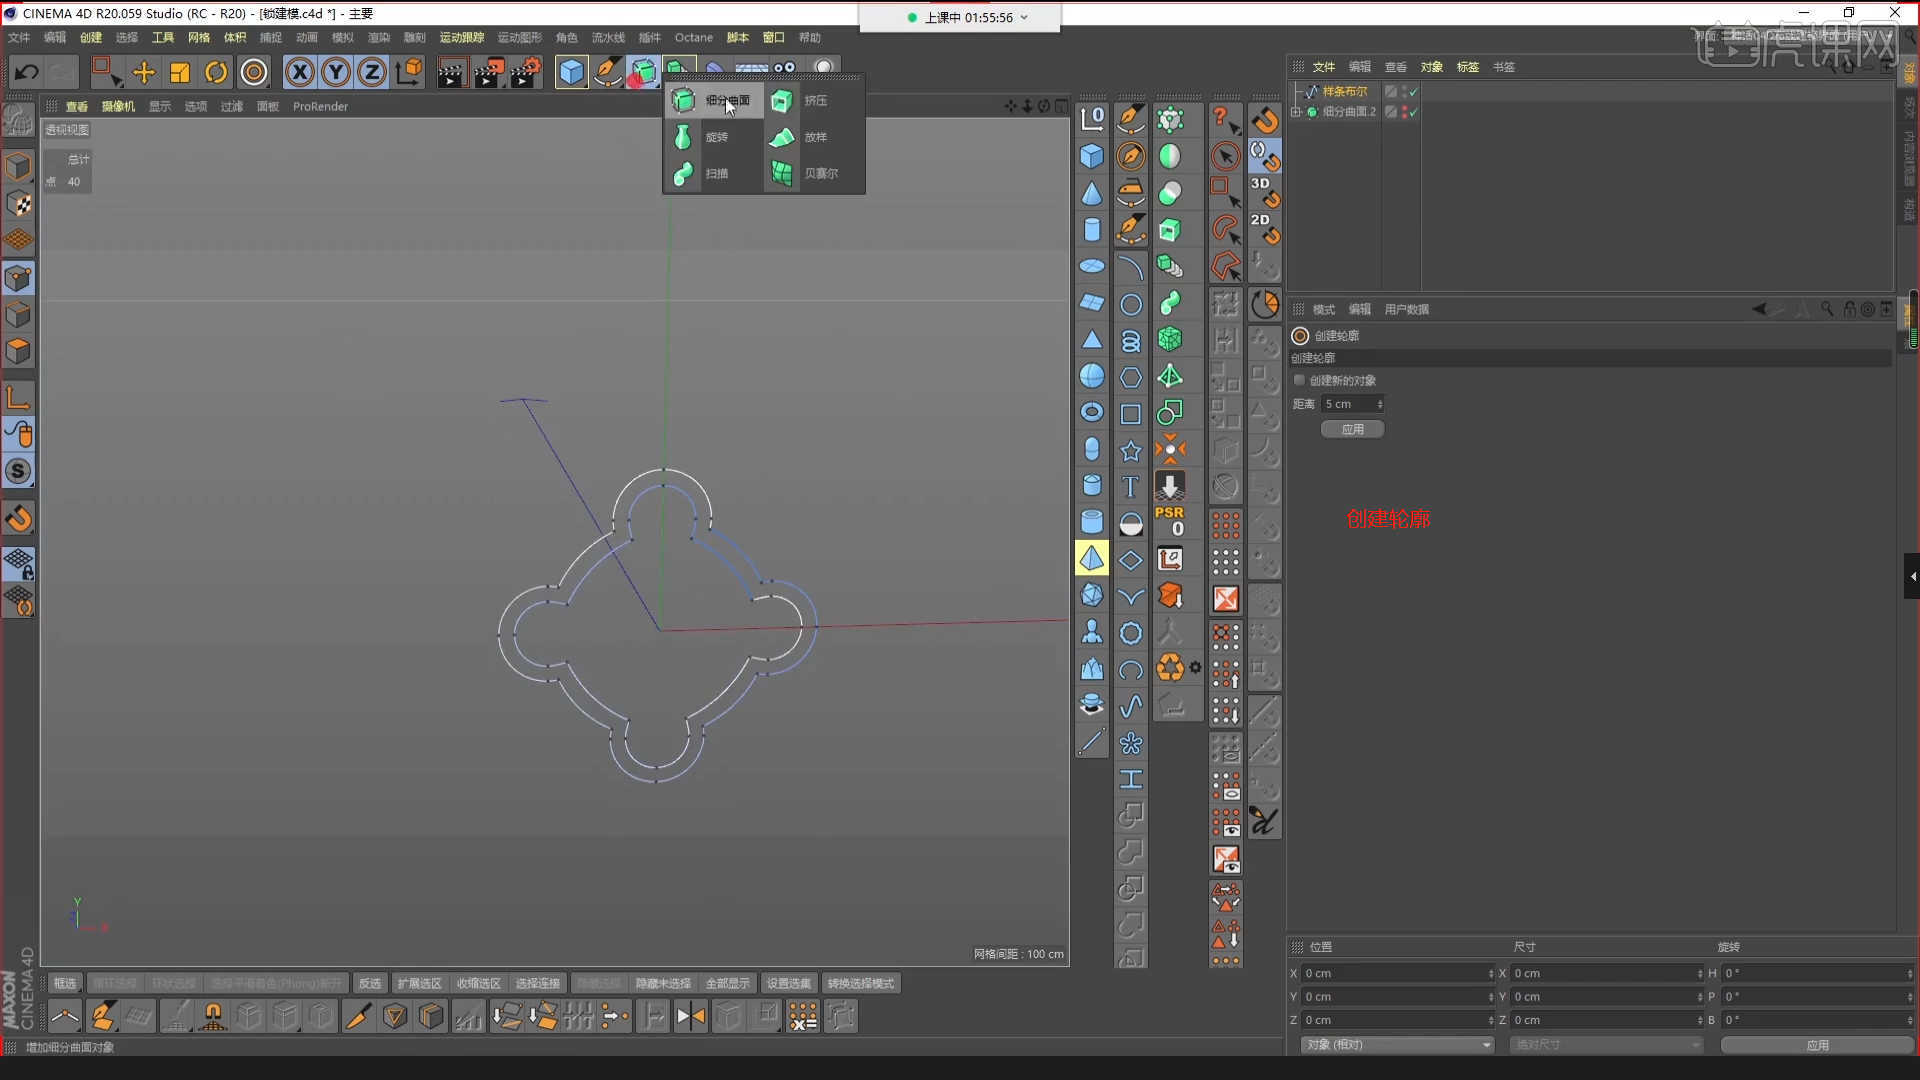This screenshot has height=1080, width=1920.
Task: Enable the 创建新的对象 checkbox
Action: tap(1299, 380)
